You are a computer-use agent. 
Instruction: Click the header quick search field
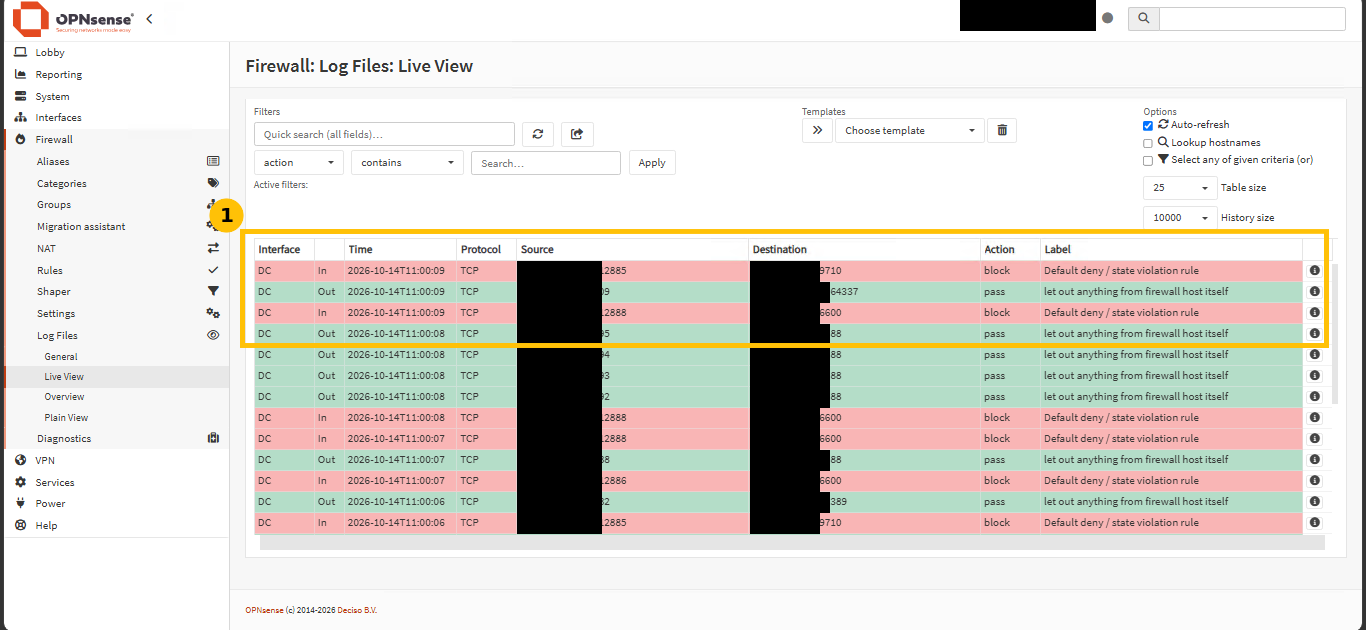point(1252,18)
